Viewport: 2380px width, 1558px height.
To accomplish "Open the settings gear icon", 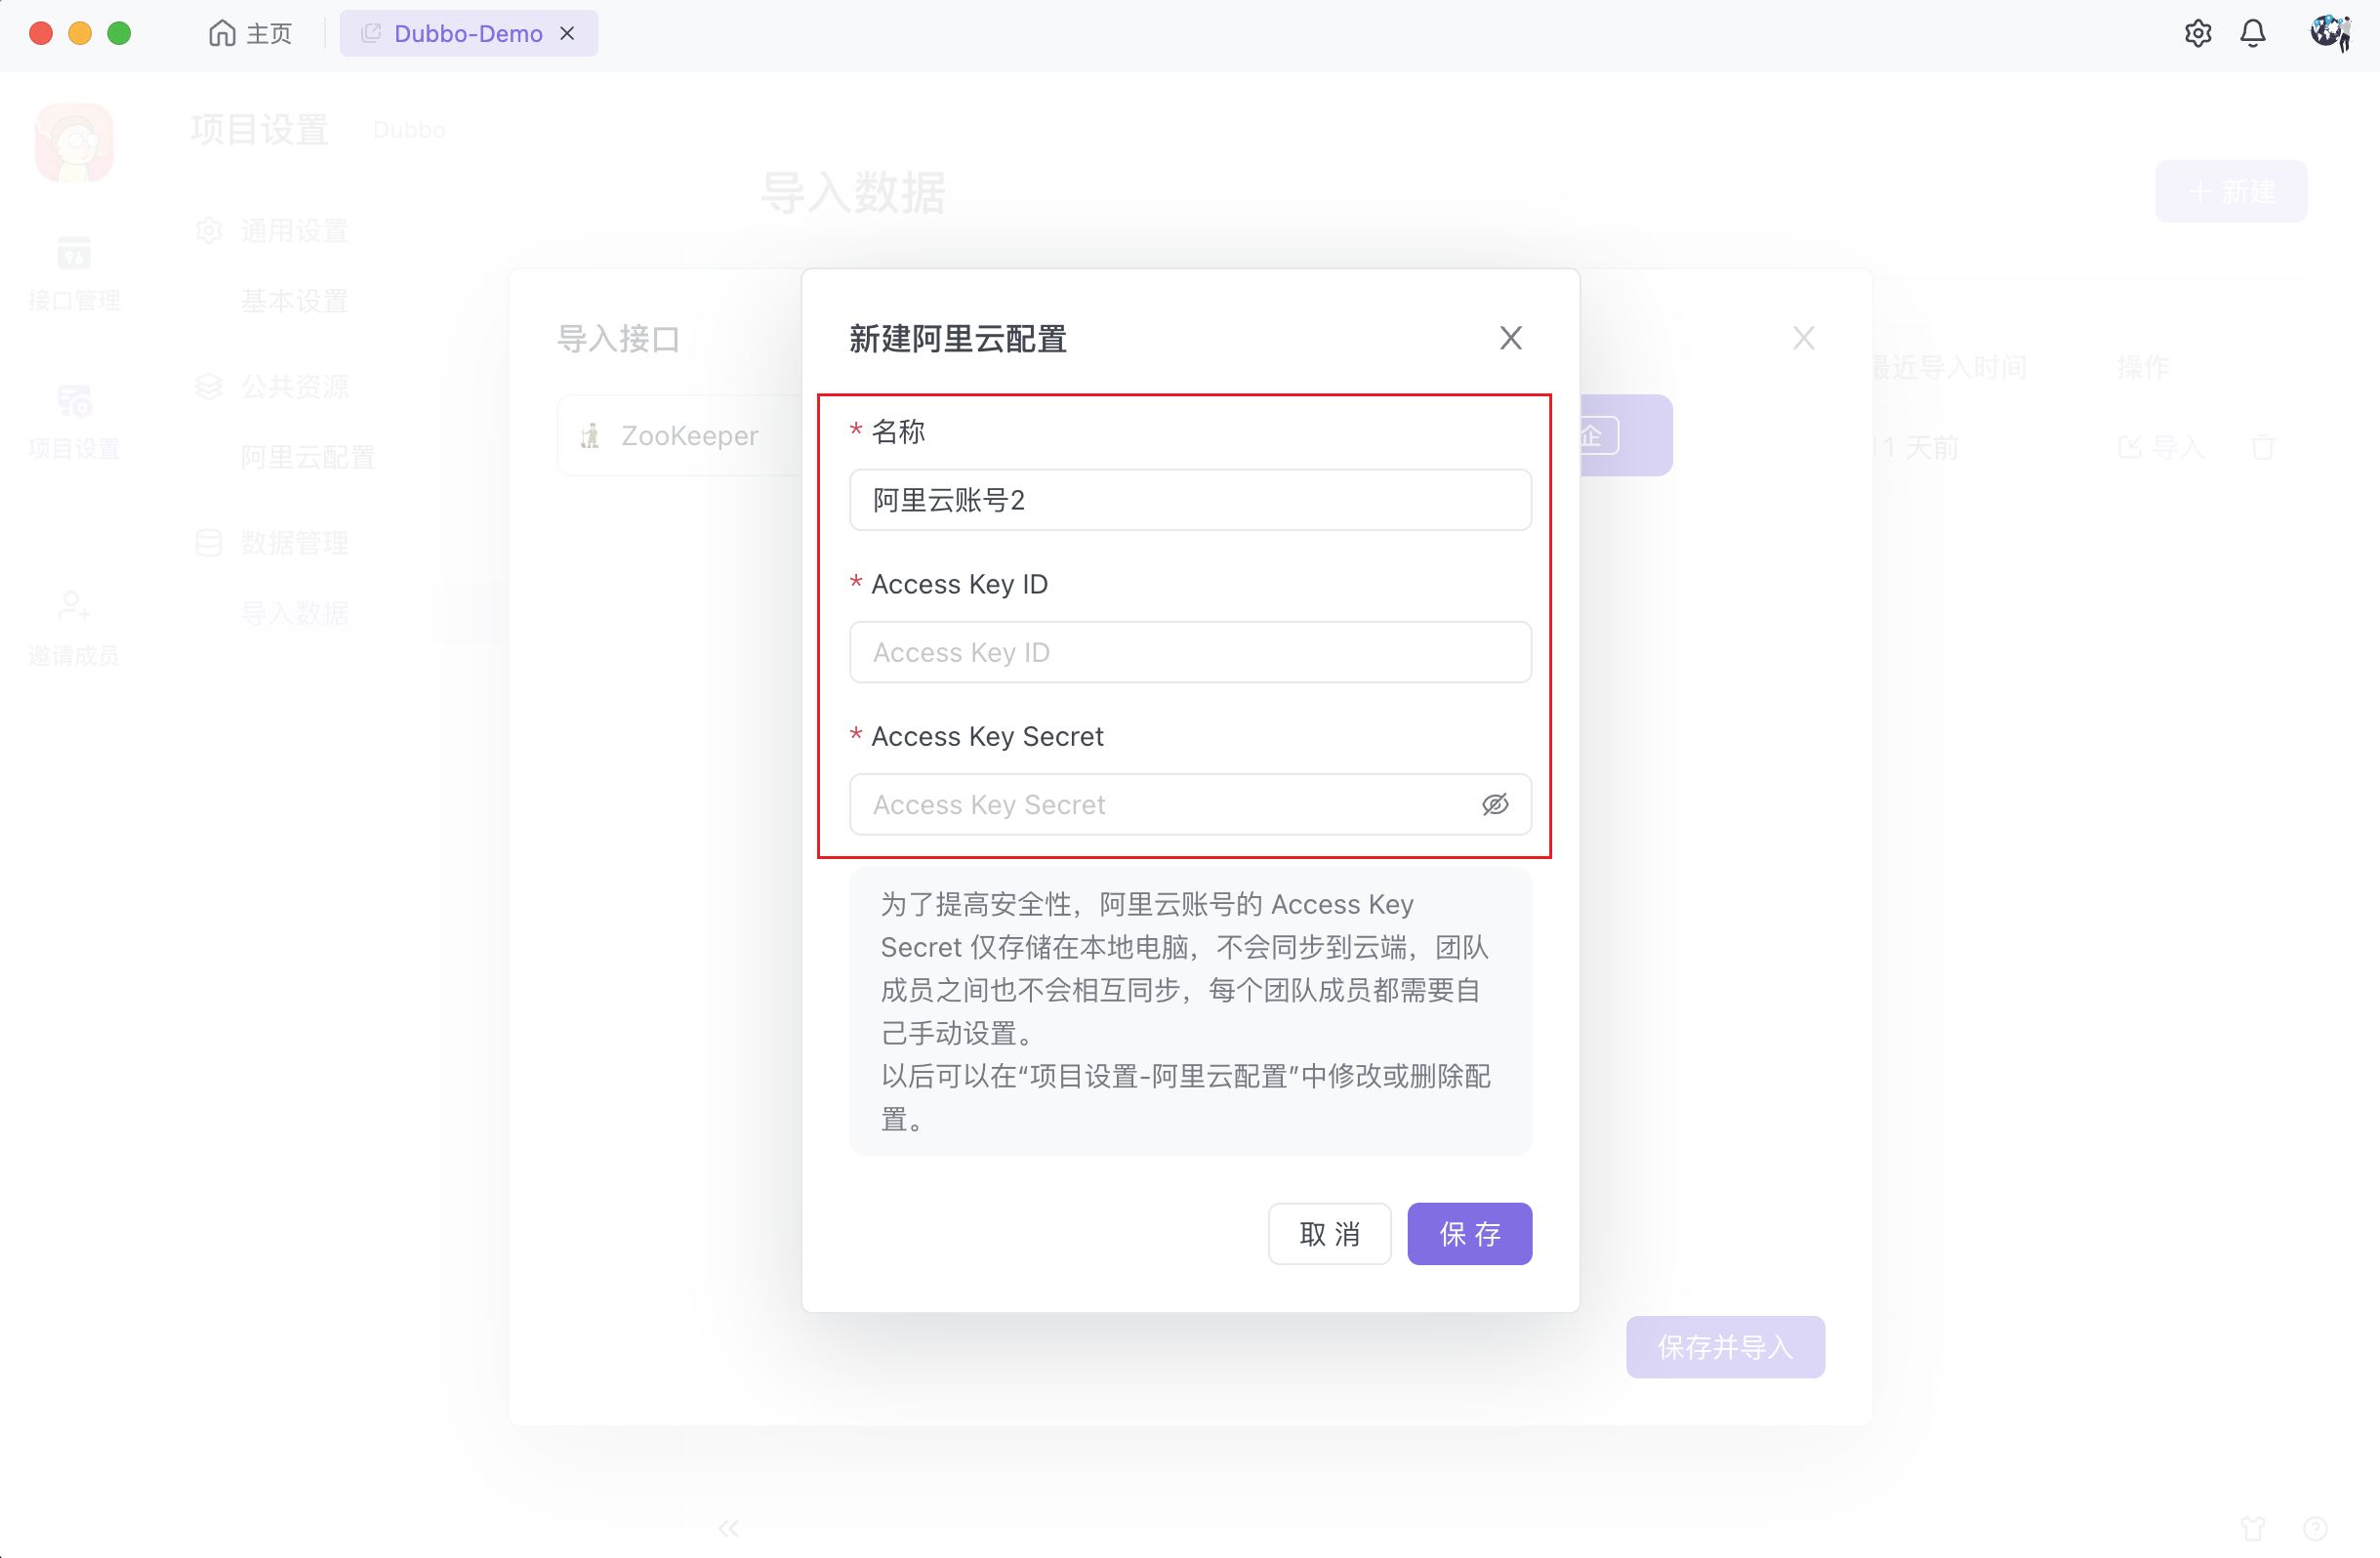I will pyautogui.click(x=2197, y=34).
